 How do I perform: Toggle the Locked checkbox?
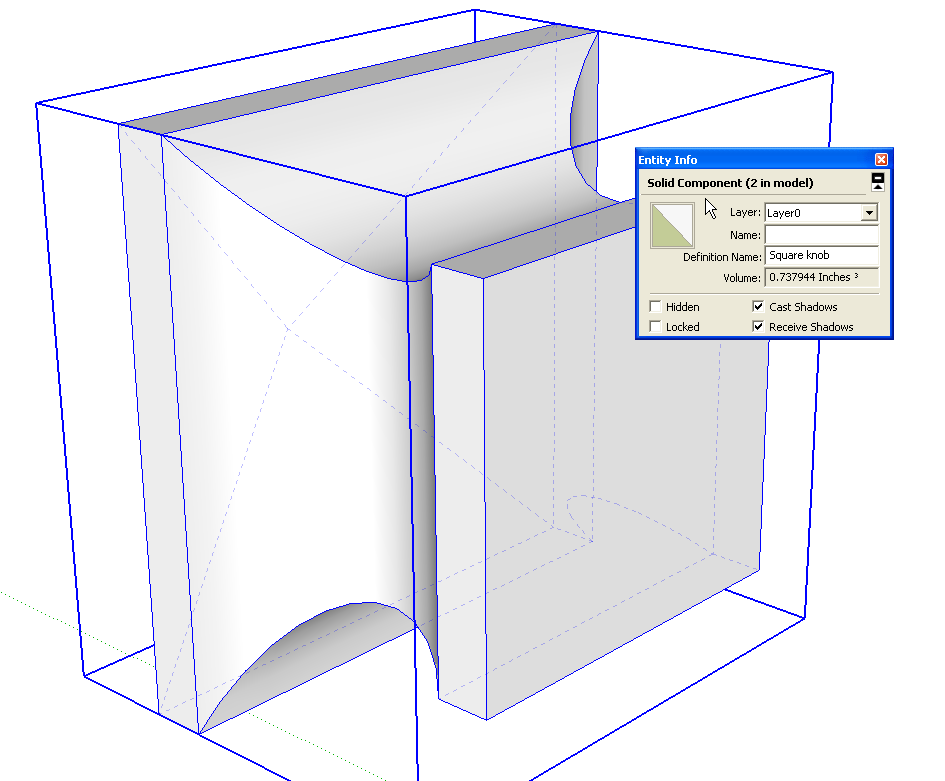click(655, 327)
